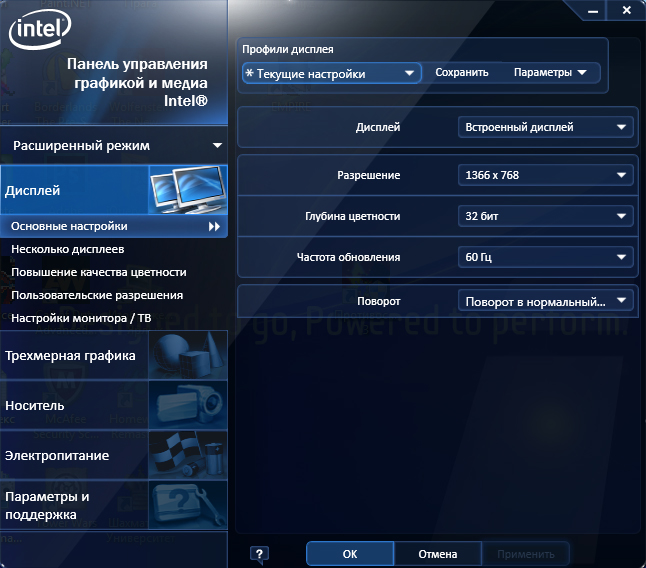Confirm settings with the ОК button
This screenshot has width=646, height=568.
pyautogui.click(x=350, y=554)
